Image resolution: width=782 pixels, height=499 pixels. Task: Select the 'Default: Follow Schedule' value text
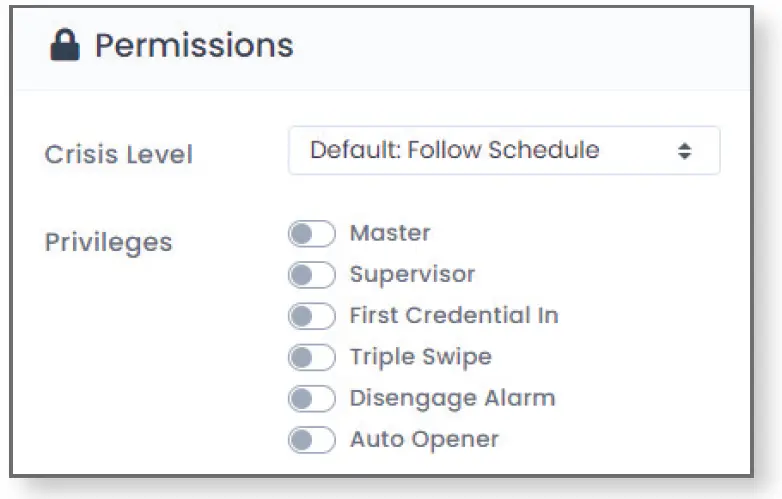[454, 151]
